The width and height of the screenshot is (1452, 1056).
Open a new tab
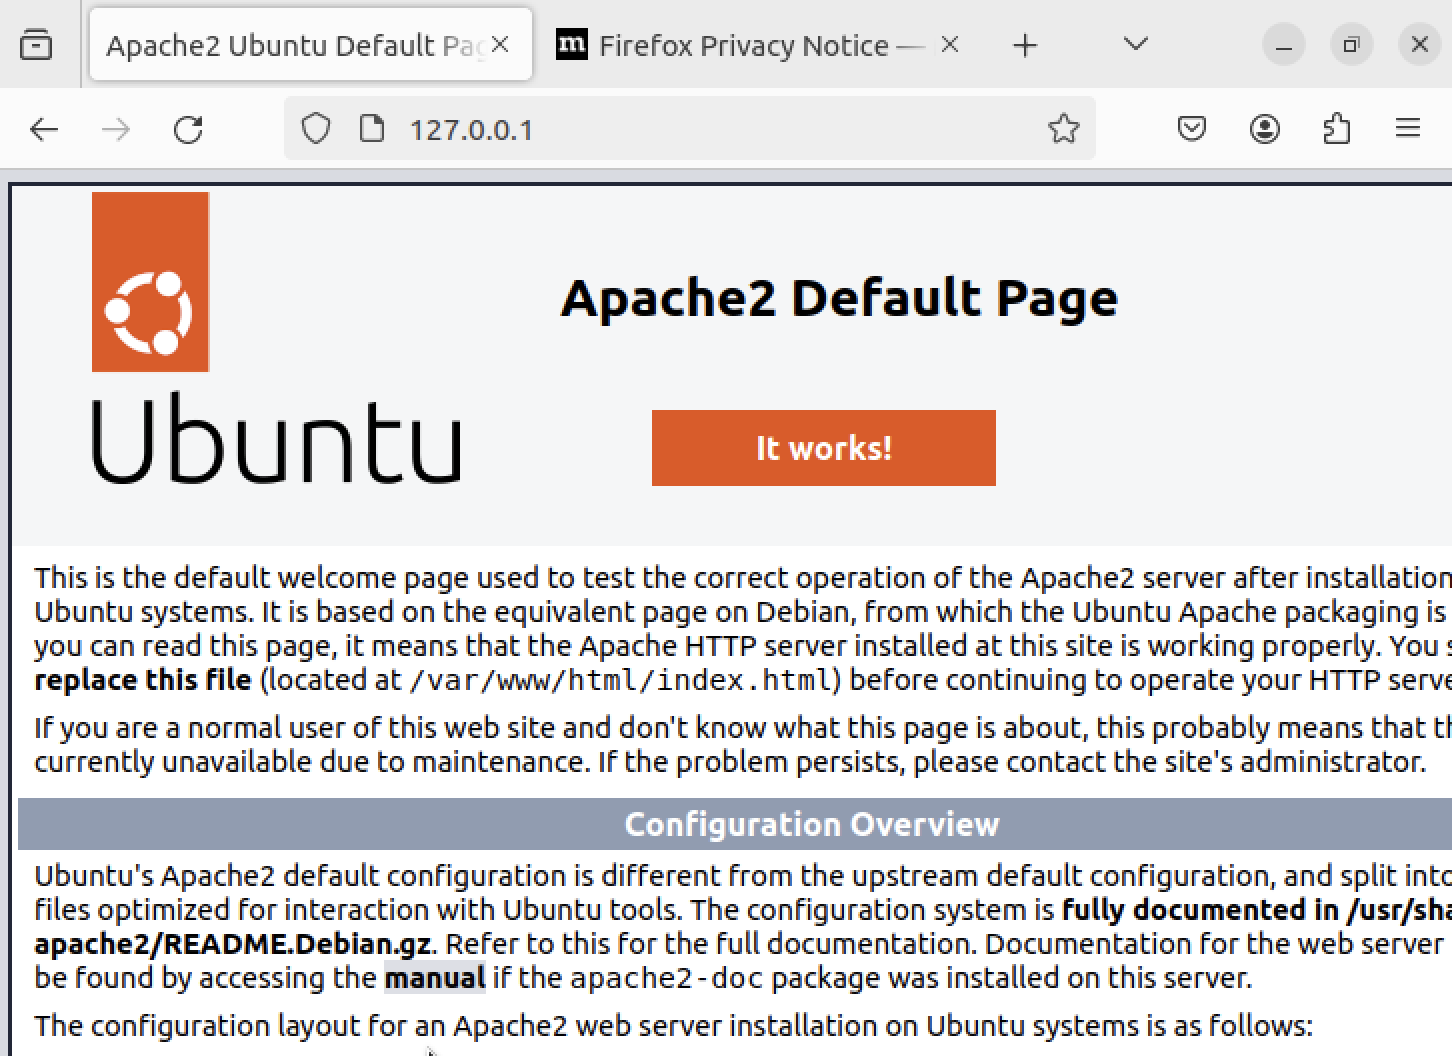1025,45
